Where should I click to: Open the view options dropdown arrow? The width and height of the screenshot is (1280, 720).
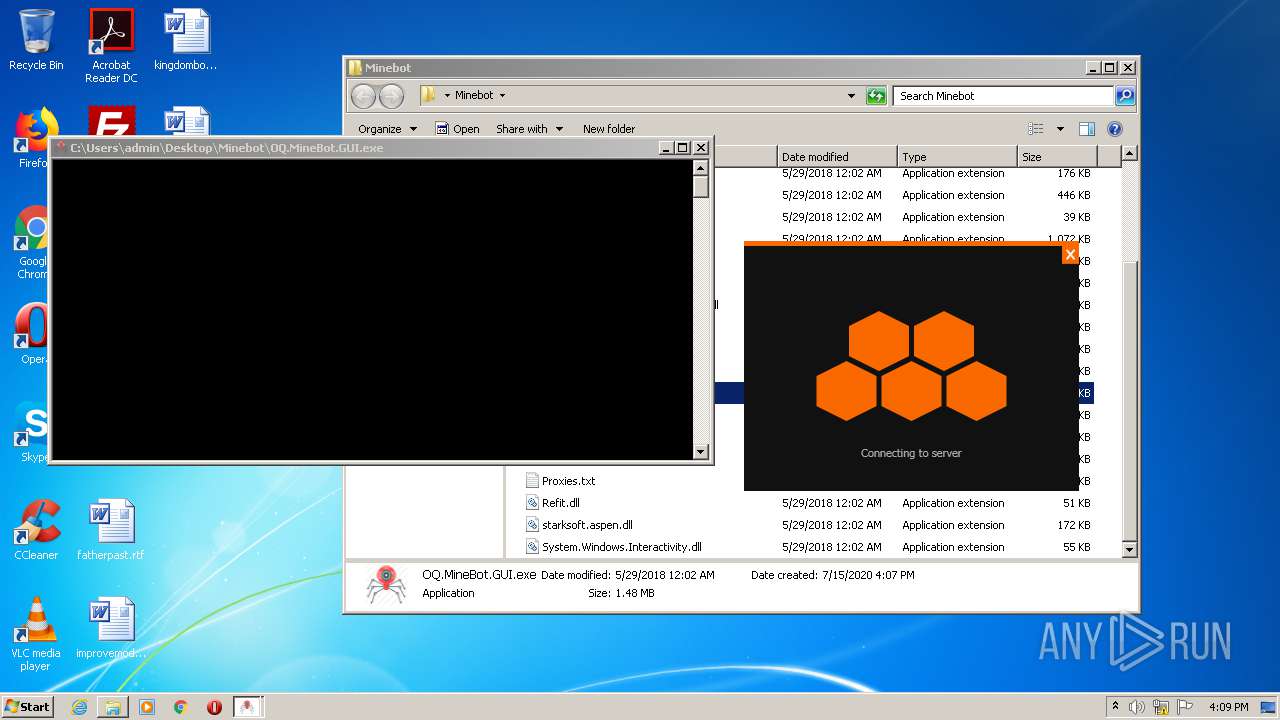1060,129
